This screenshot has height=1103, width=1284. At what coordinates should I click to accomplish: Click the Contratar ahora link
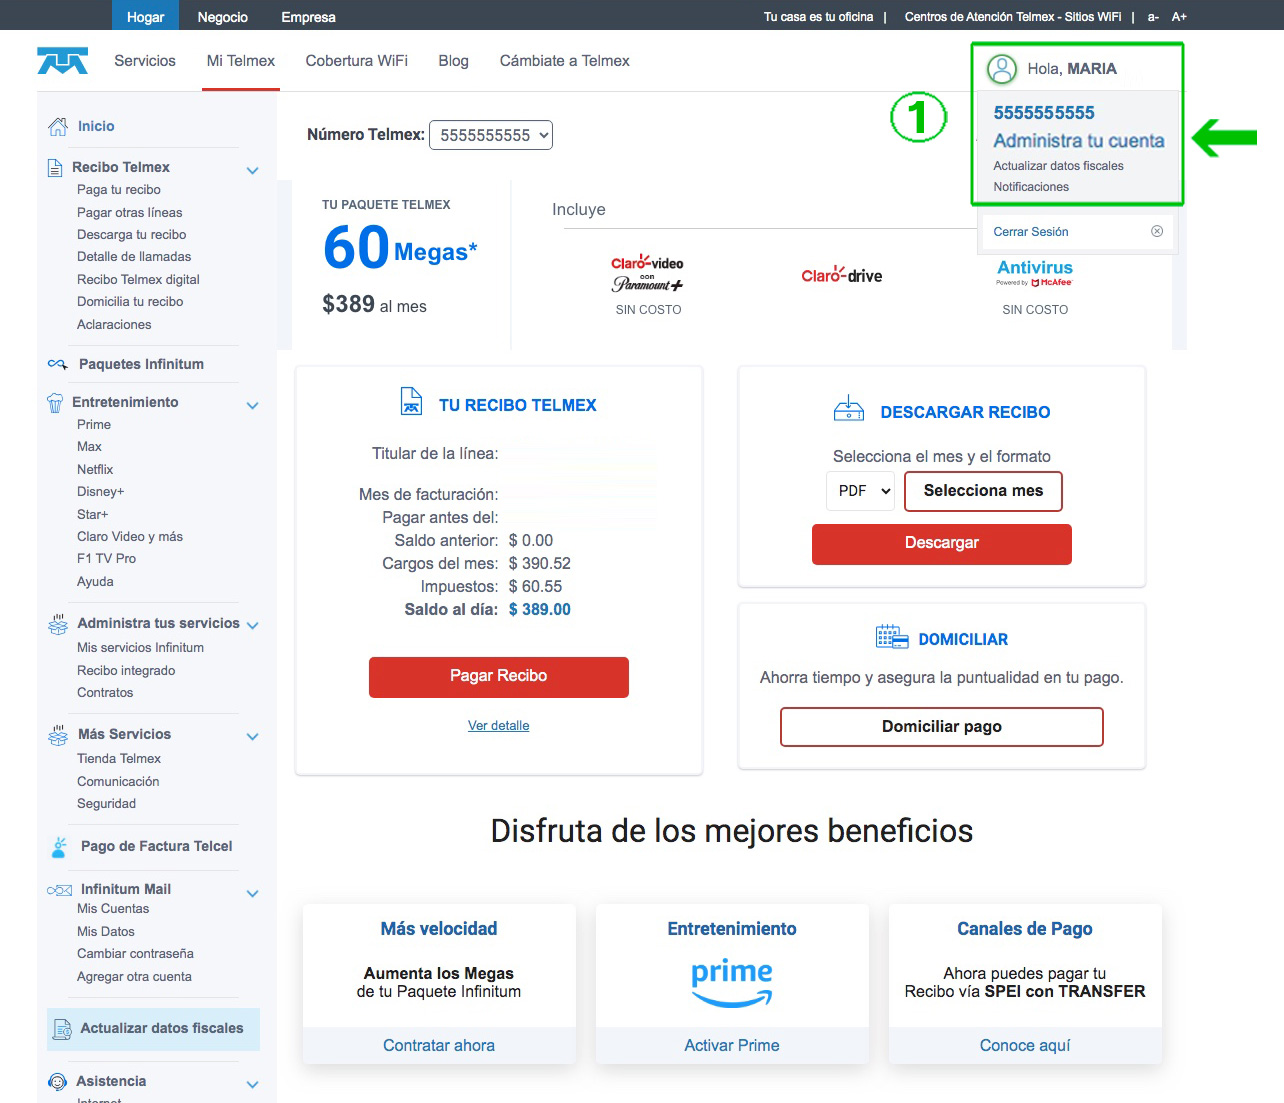tap(439, 1046)
